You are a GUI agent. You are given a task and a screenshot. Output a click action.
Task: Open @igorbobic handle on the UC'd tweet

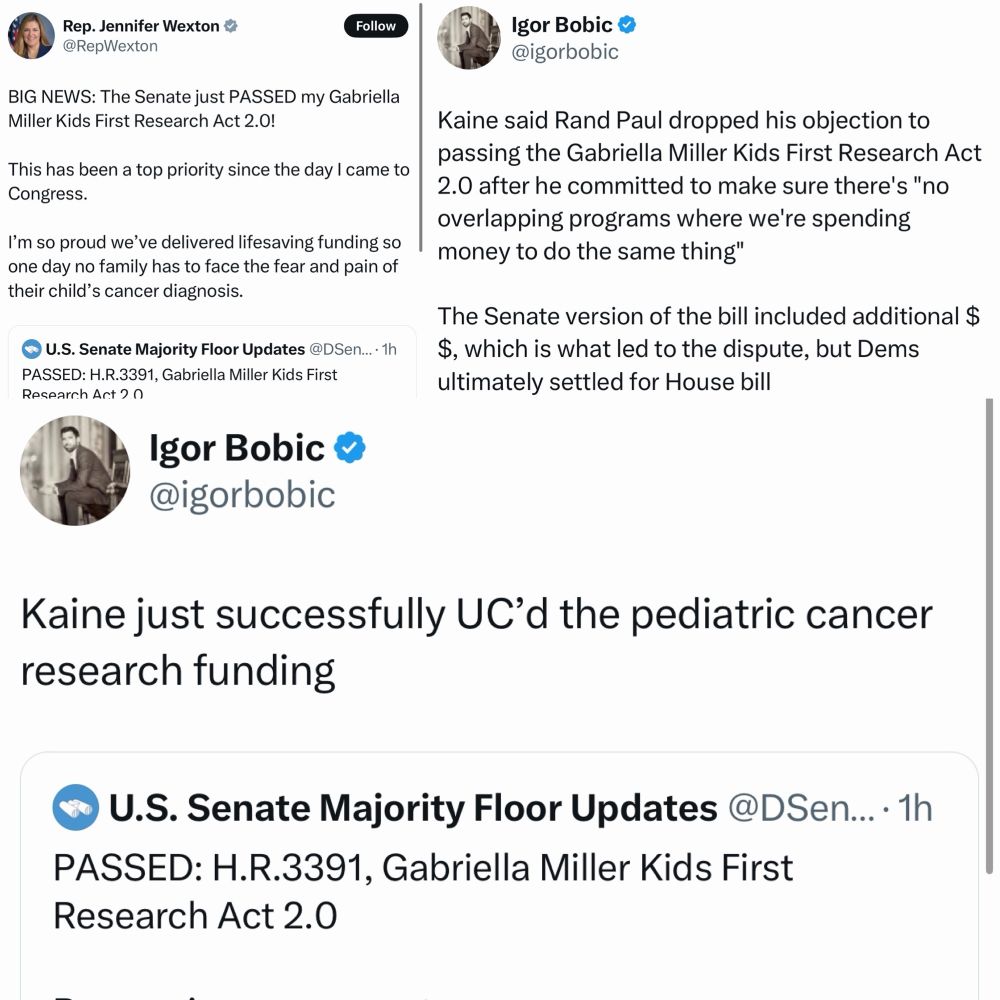[x=242, y=494]
